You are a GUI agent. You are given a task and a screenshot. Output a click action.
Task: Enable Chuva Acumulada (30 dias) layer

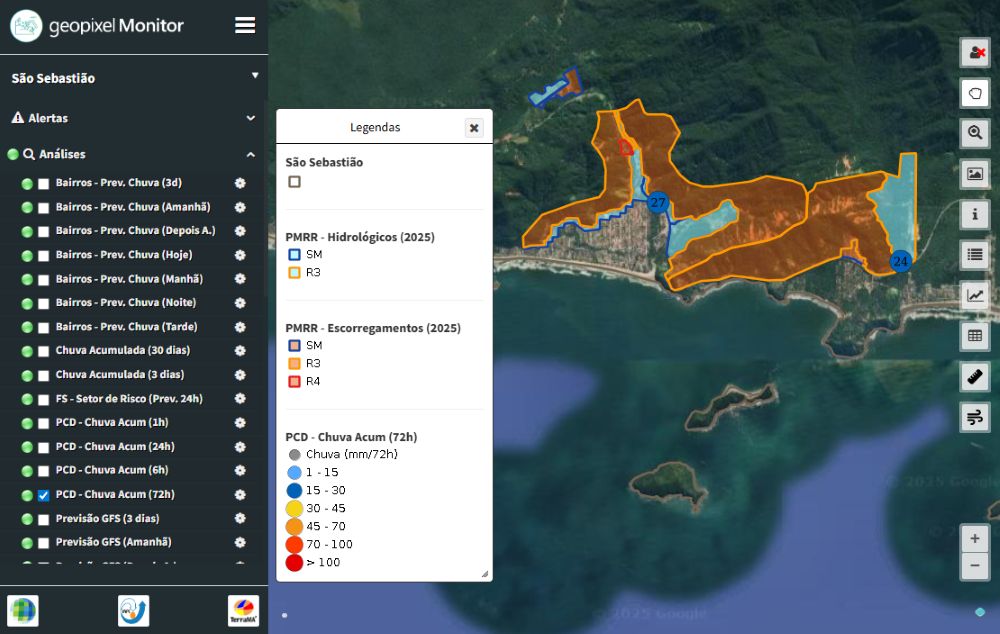pyautogui.click(x=43, y=351)
